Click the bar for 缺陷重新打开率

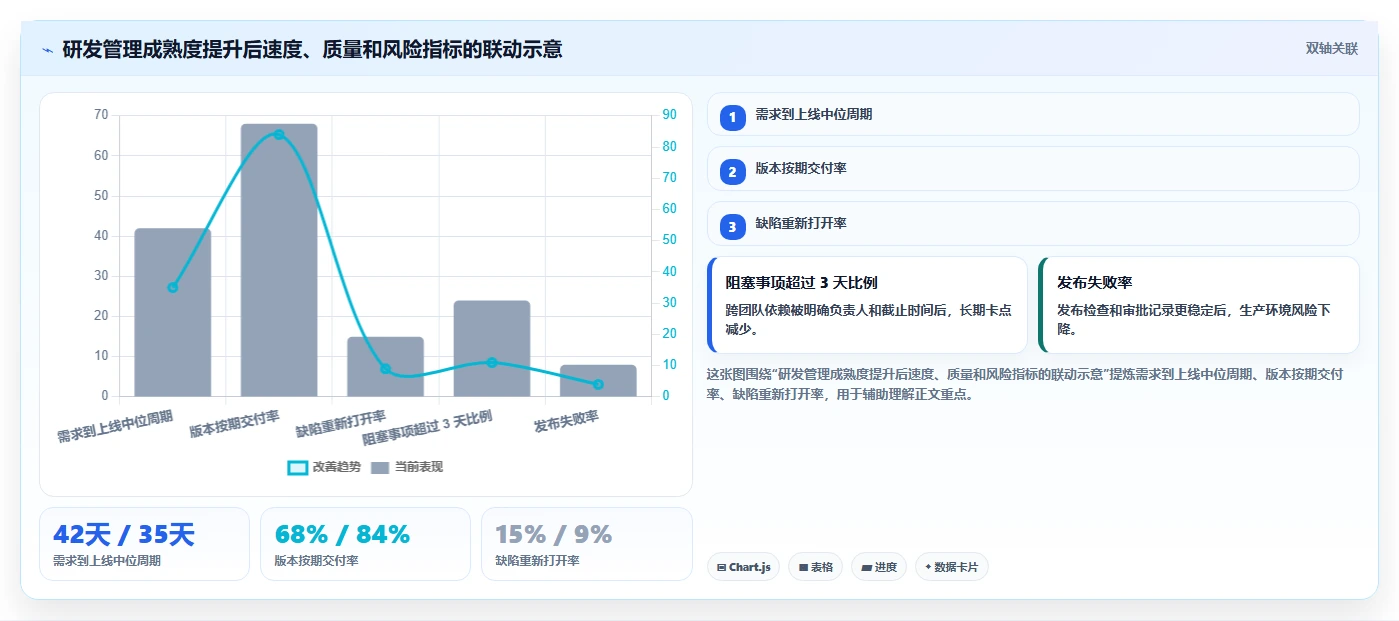pos(385,366)
